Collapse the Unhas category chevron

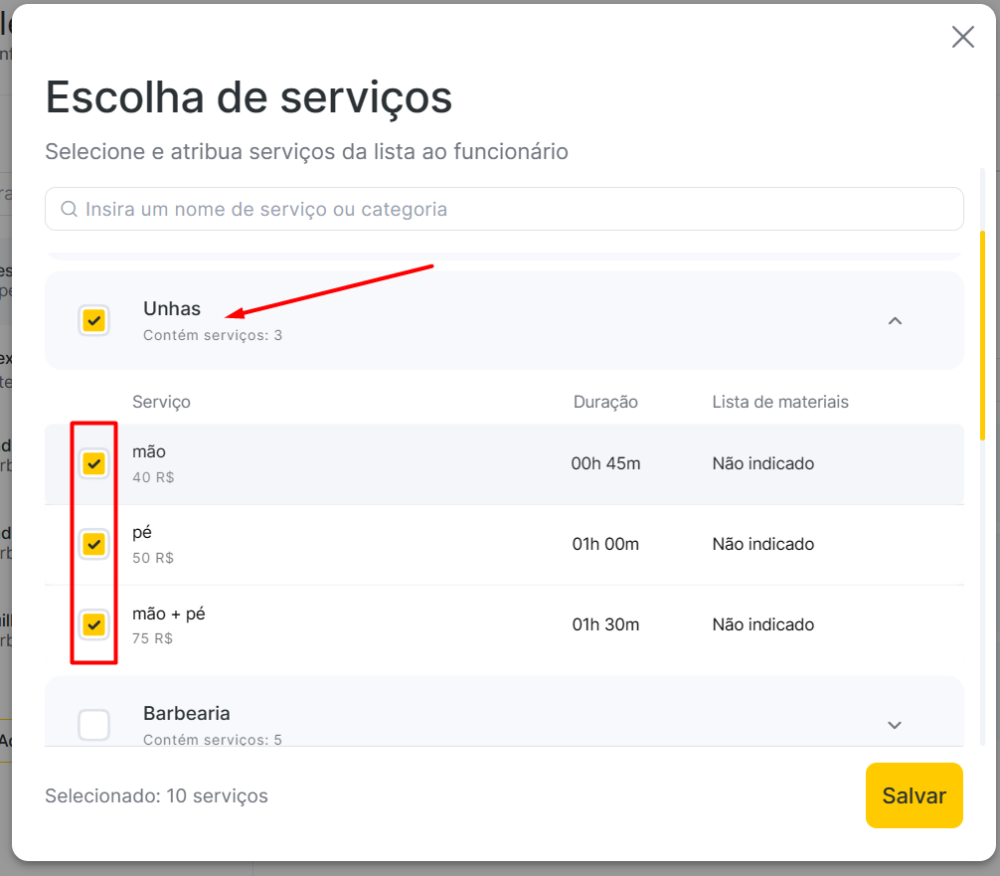895,321
